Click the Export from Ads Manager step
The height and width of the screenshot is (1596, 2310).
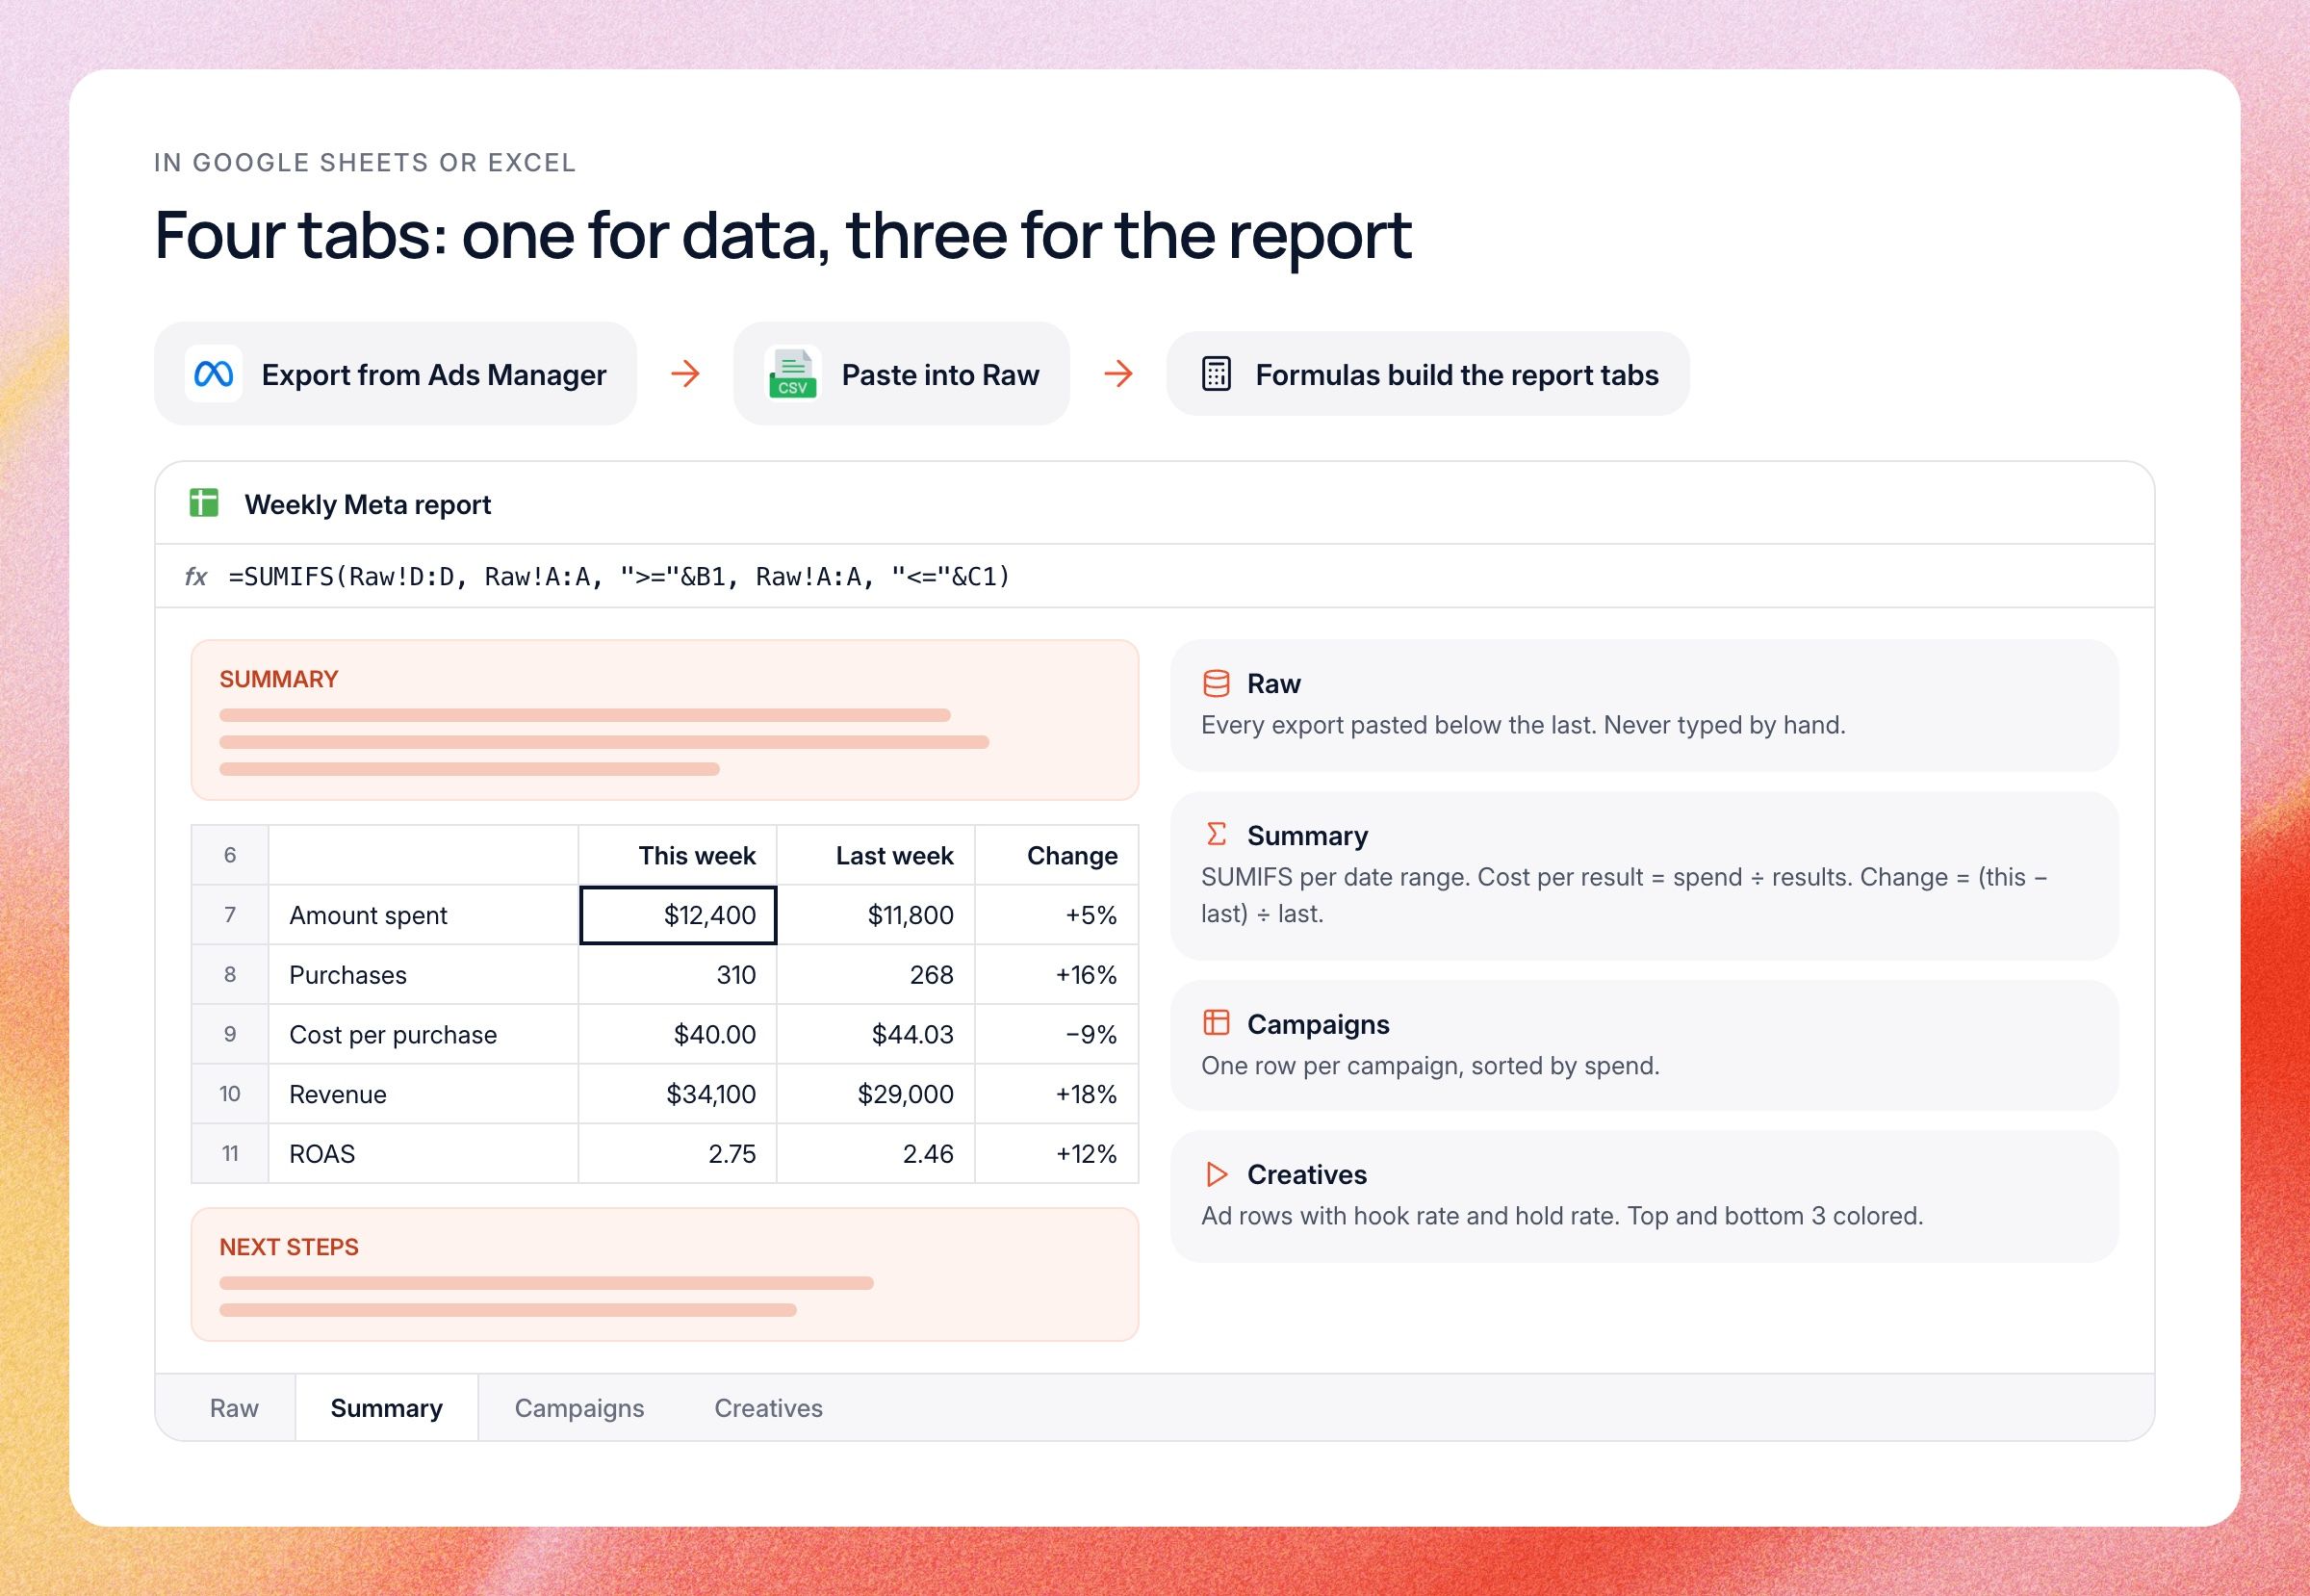(x=395, y=374)
